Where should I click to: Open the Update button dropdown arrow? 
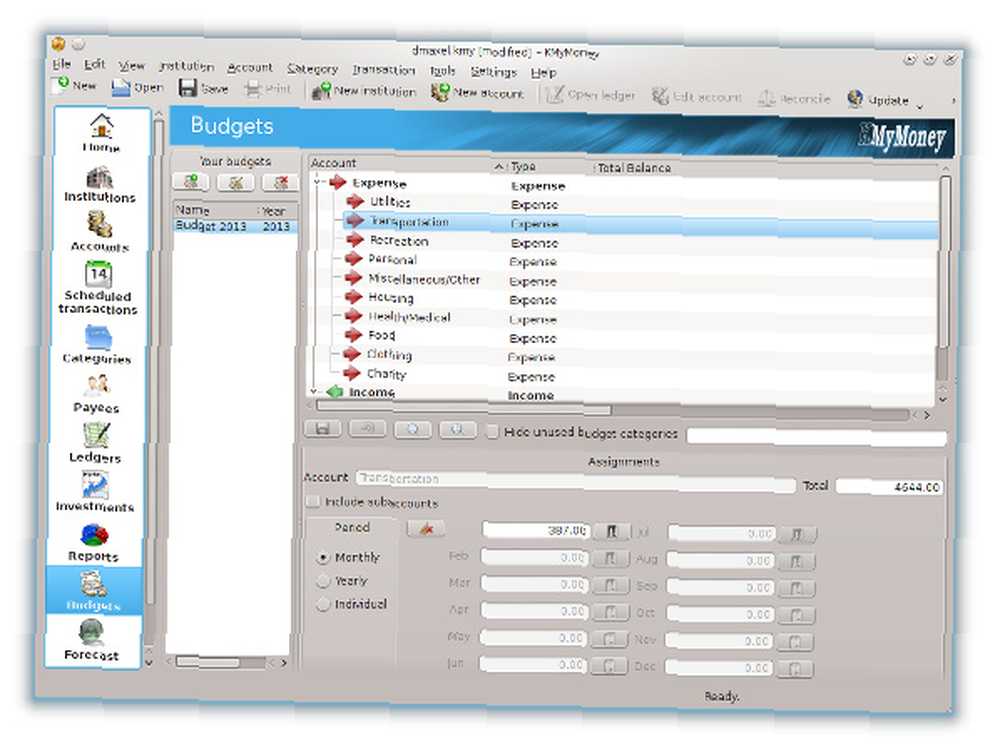point(919,107)
